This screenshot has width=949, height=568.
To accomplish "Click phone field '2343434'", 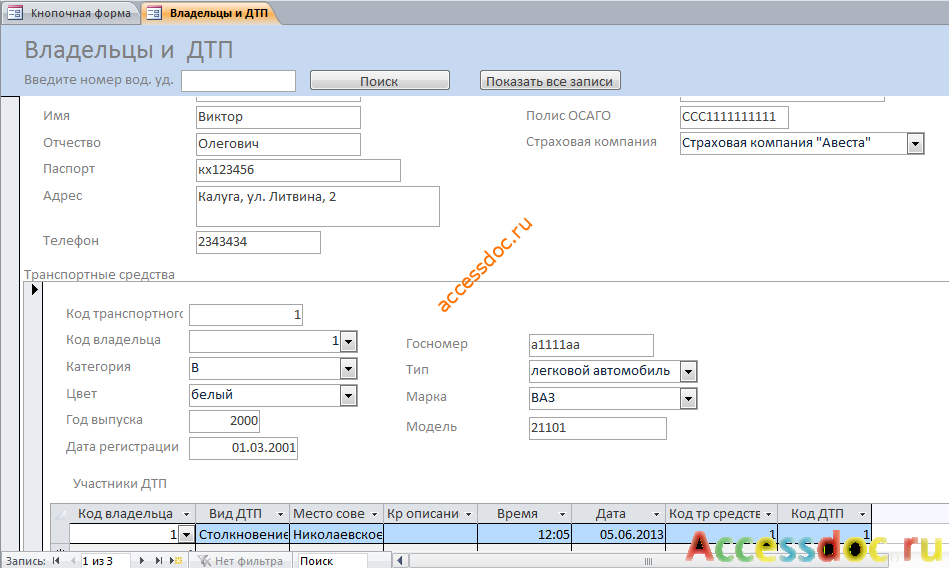I will point(258,242).
